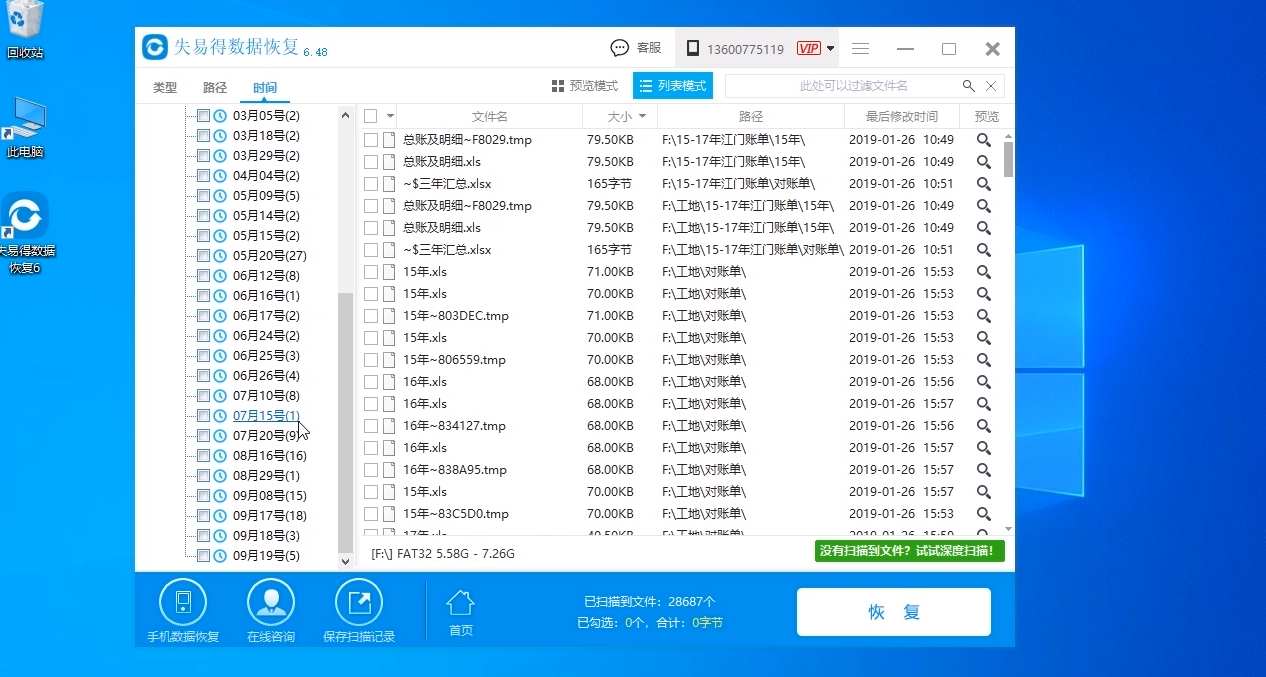The width and height of the screenshot is (1266, 677).
Task: Open dropdown arrow beside header checkbox
Action: click(x=389, y=117)
